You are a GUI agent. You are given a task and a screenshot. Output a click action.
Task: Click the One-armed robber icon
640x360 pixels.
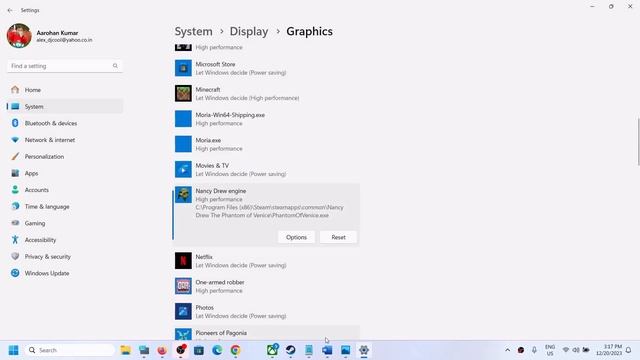click(183, 286)
